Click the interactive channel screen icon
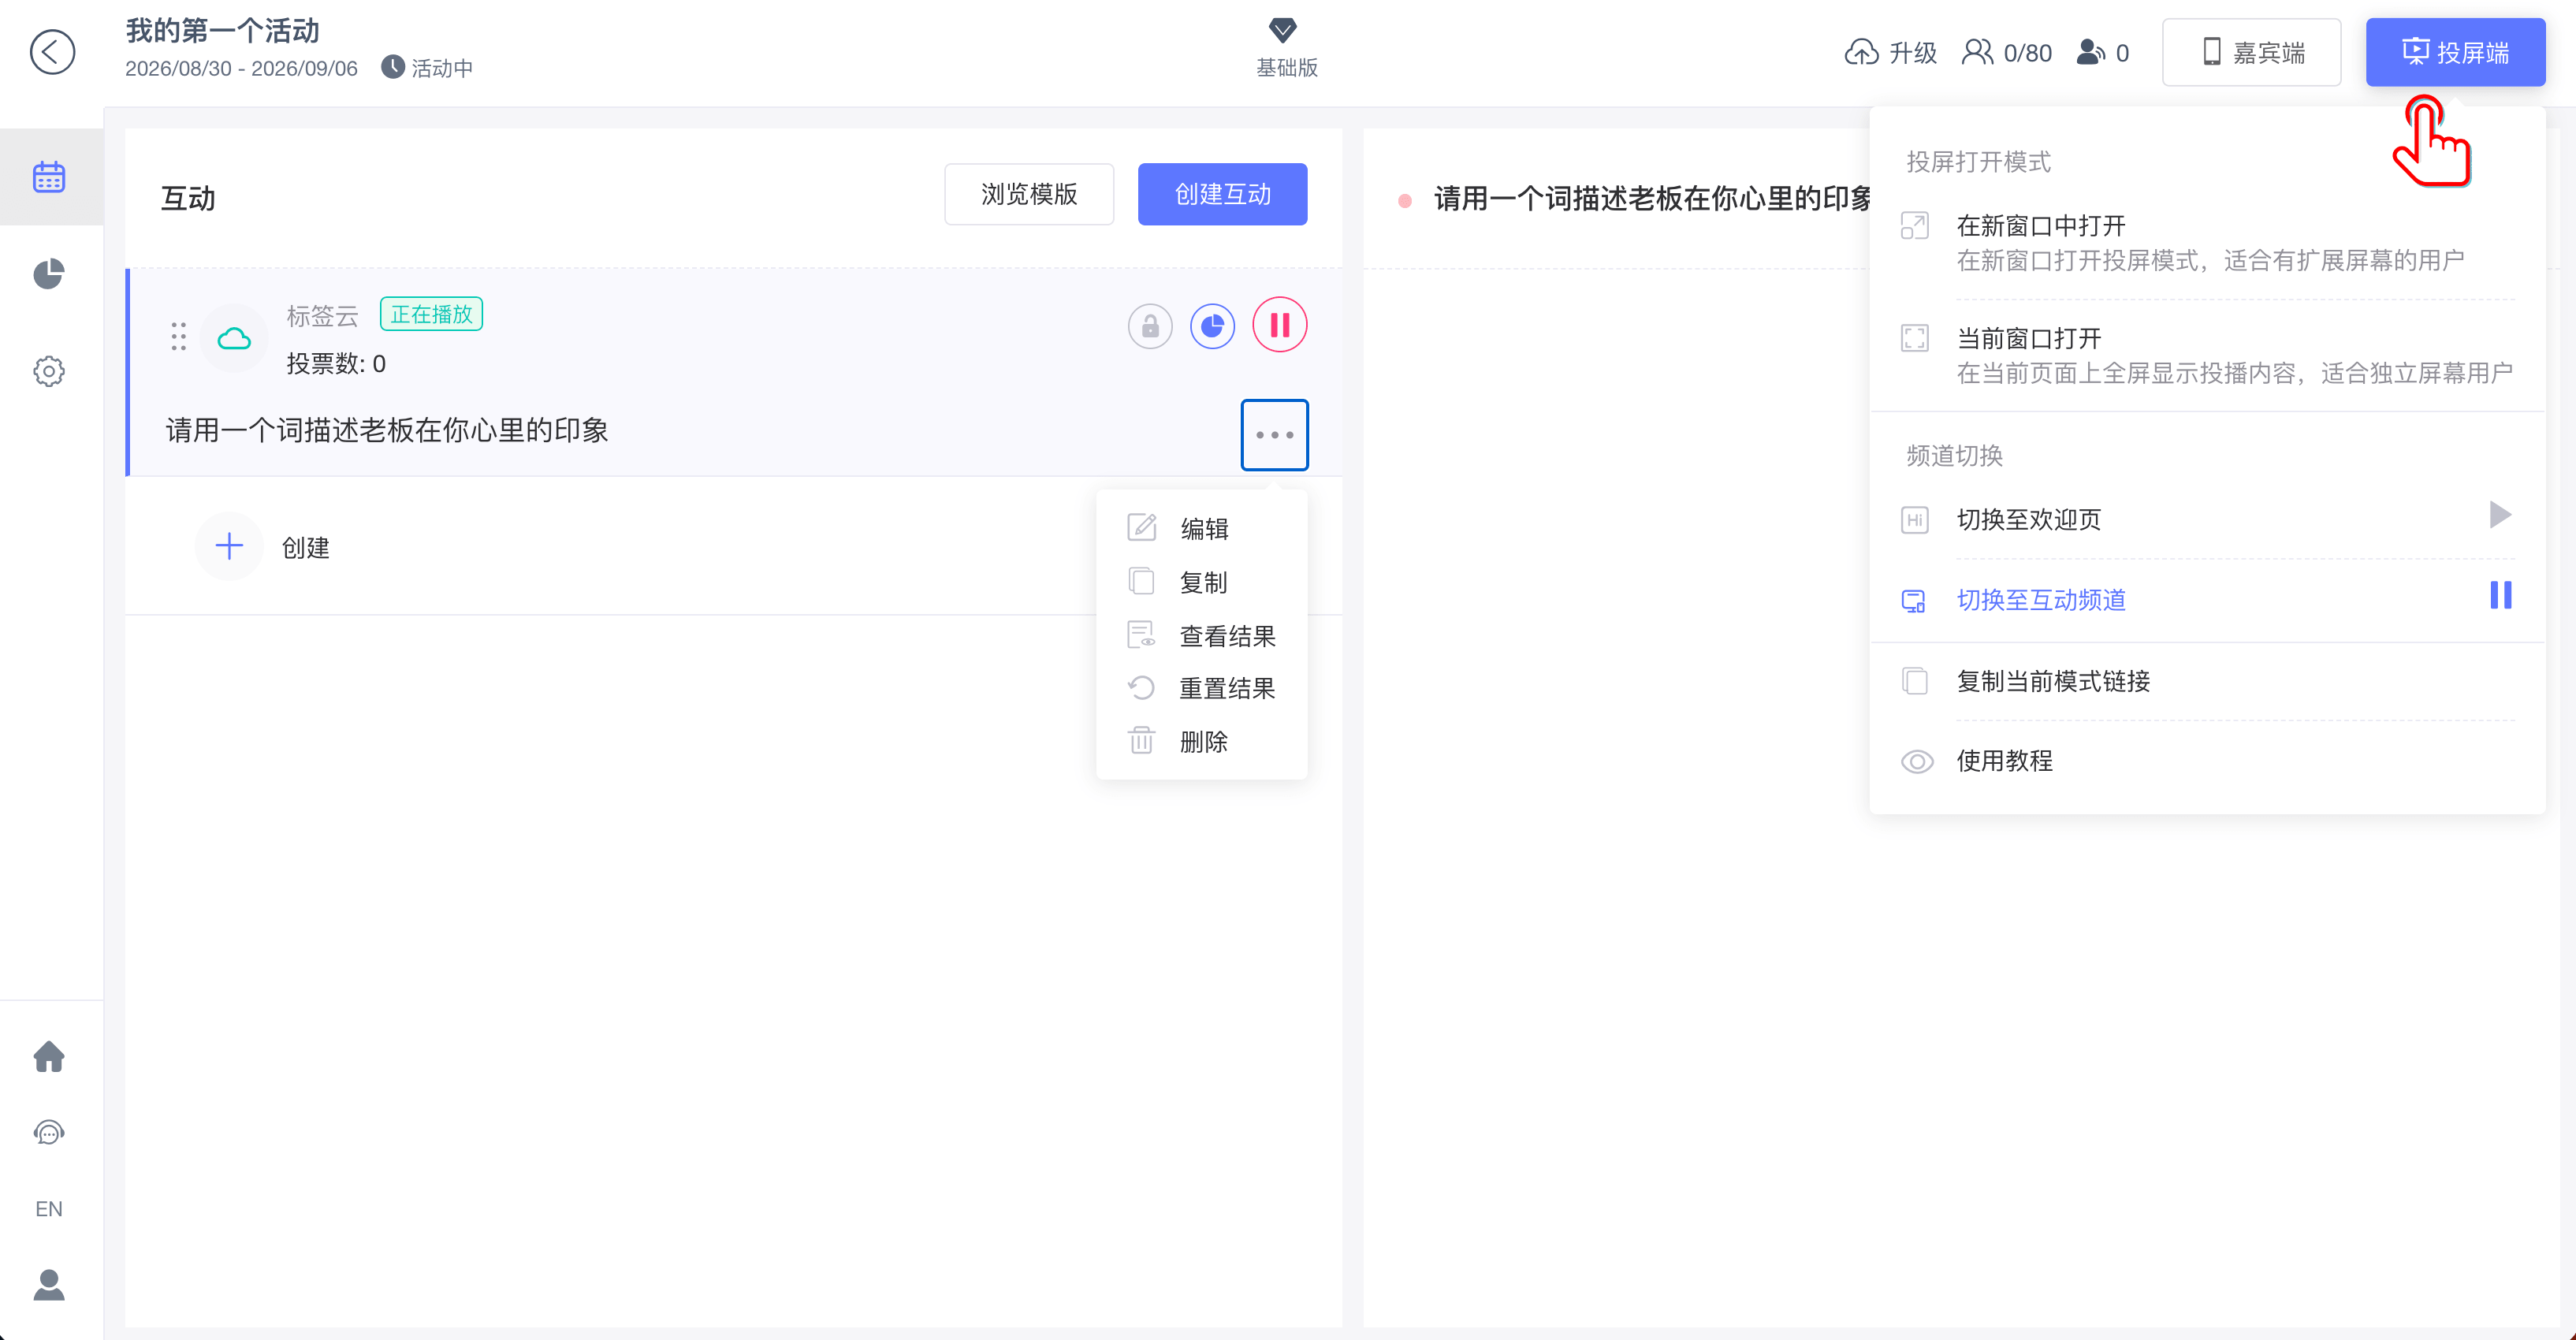Image resolution: width=2576 pixels, height=1340 pixels. coord(1913,601)
